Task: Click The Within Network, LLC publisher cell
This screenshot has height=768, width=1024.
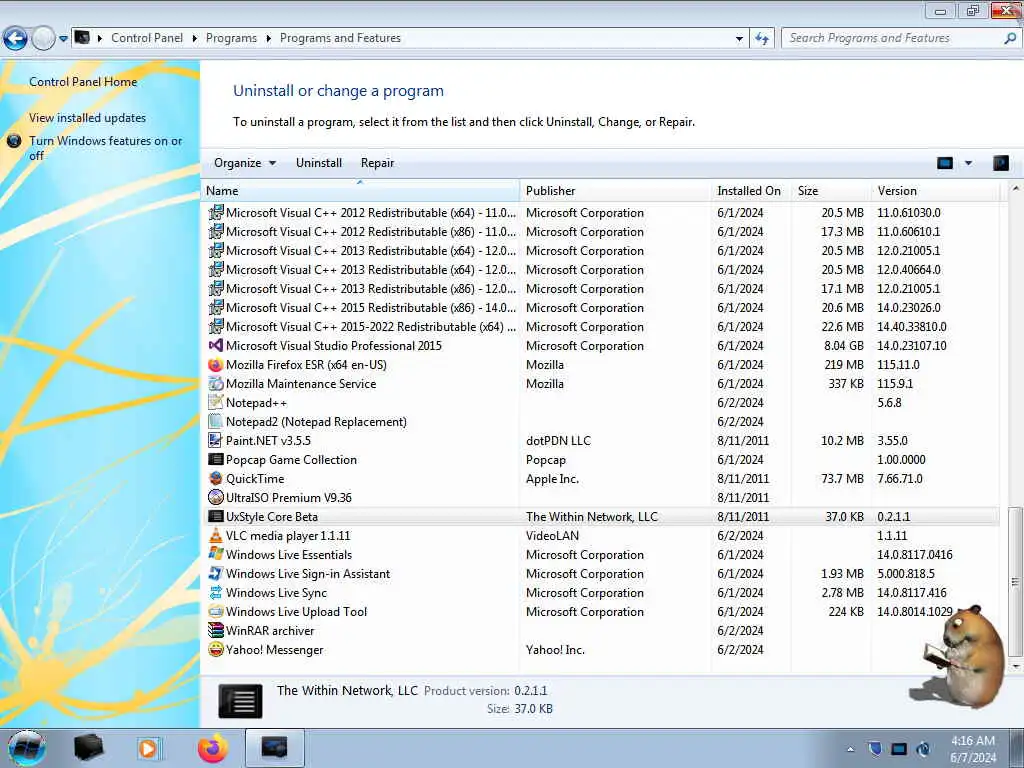Action: (592, 517)
